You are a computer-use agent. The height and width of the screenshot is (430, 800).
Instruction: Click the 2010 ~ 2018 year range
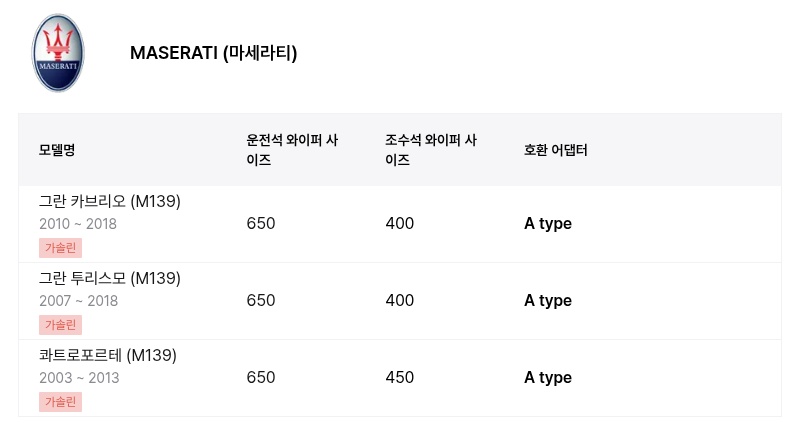tap(78, 224)
